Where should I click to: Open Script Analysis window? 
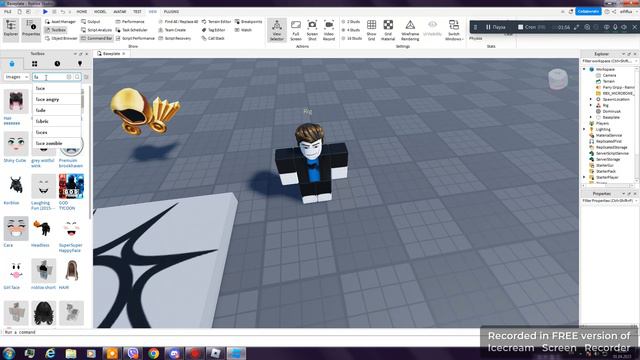tap(96, 30)
